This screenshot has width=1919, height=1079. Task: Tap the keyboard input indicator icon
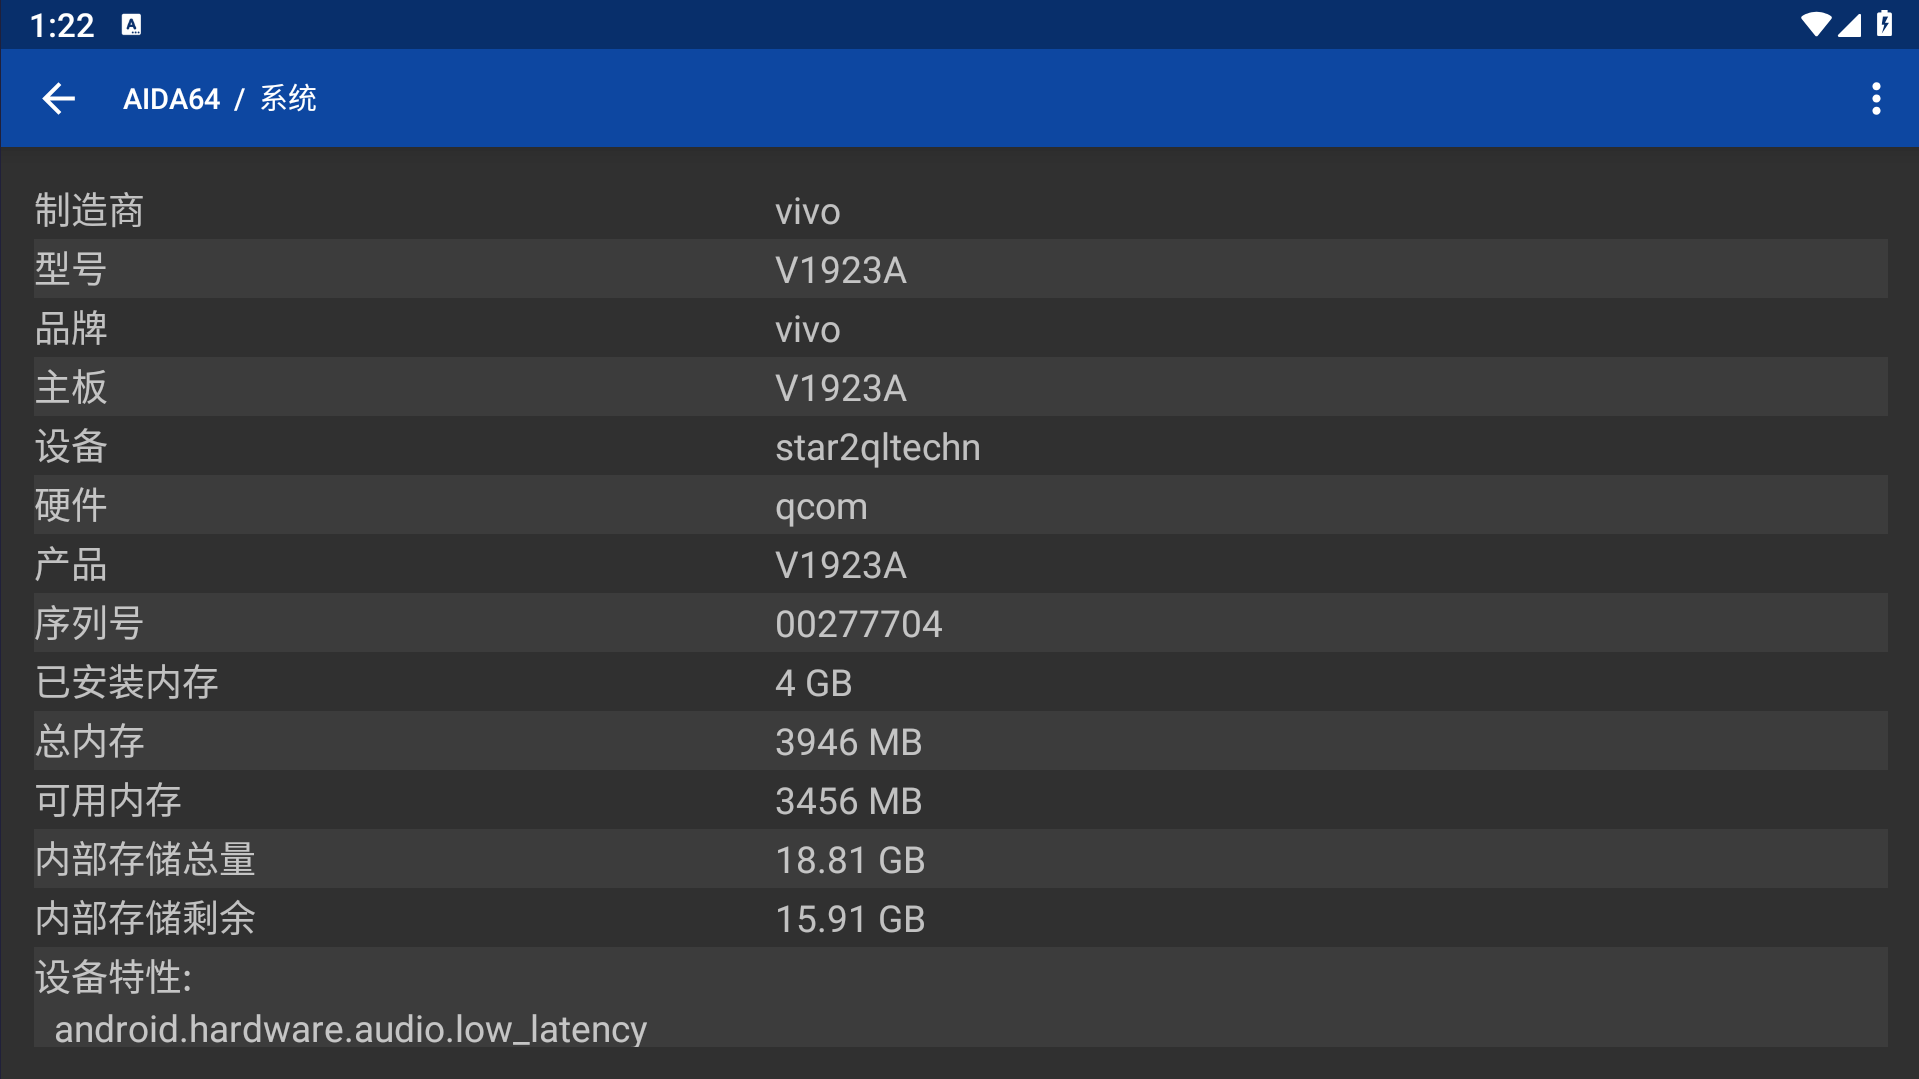click(x=131, y=25)
